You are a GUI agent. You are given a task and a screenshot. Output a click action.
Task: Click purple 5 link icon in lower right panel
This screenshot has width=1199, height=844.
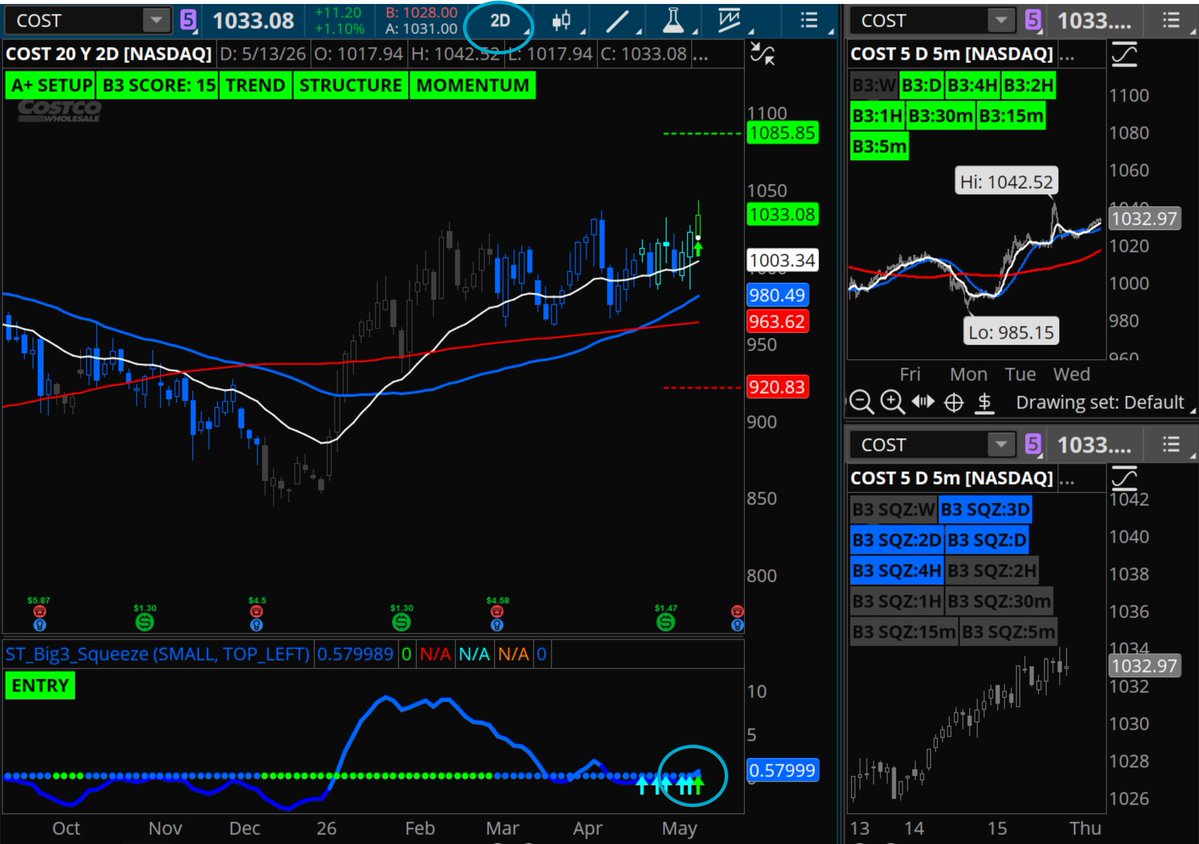(1033, 444)
